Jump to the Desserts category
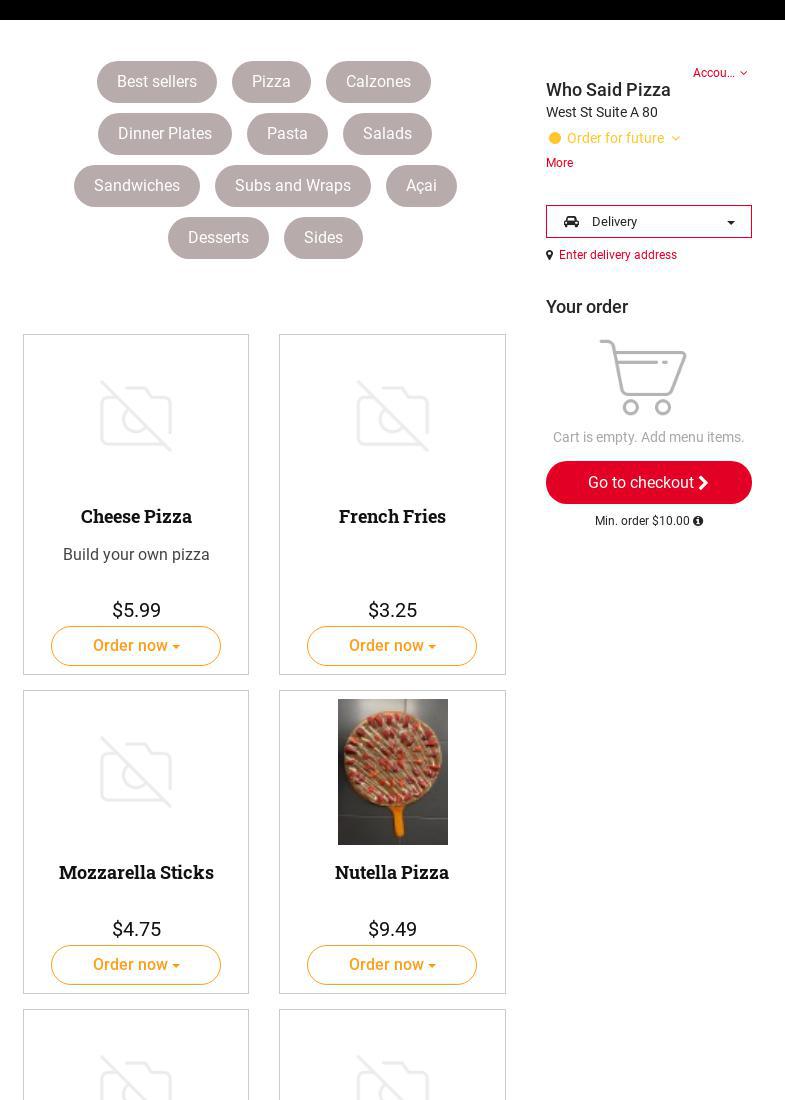This screenshot has height=1100, width=785. click(x=218, y=238)
